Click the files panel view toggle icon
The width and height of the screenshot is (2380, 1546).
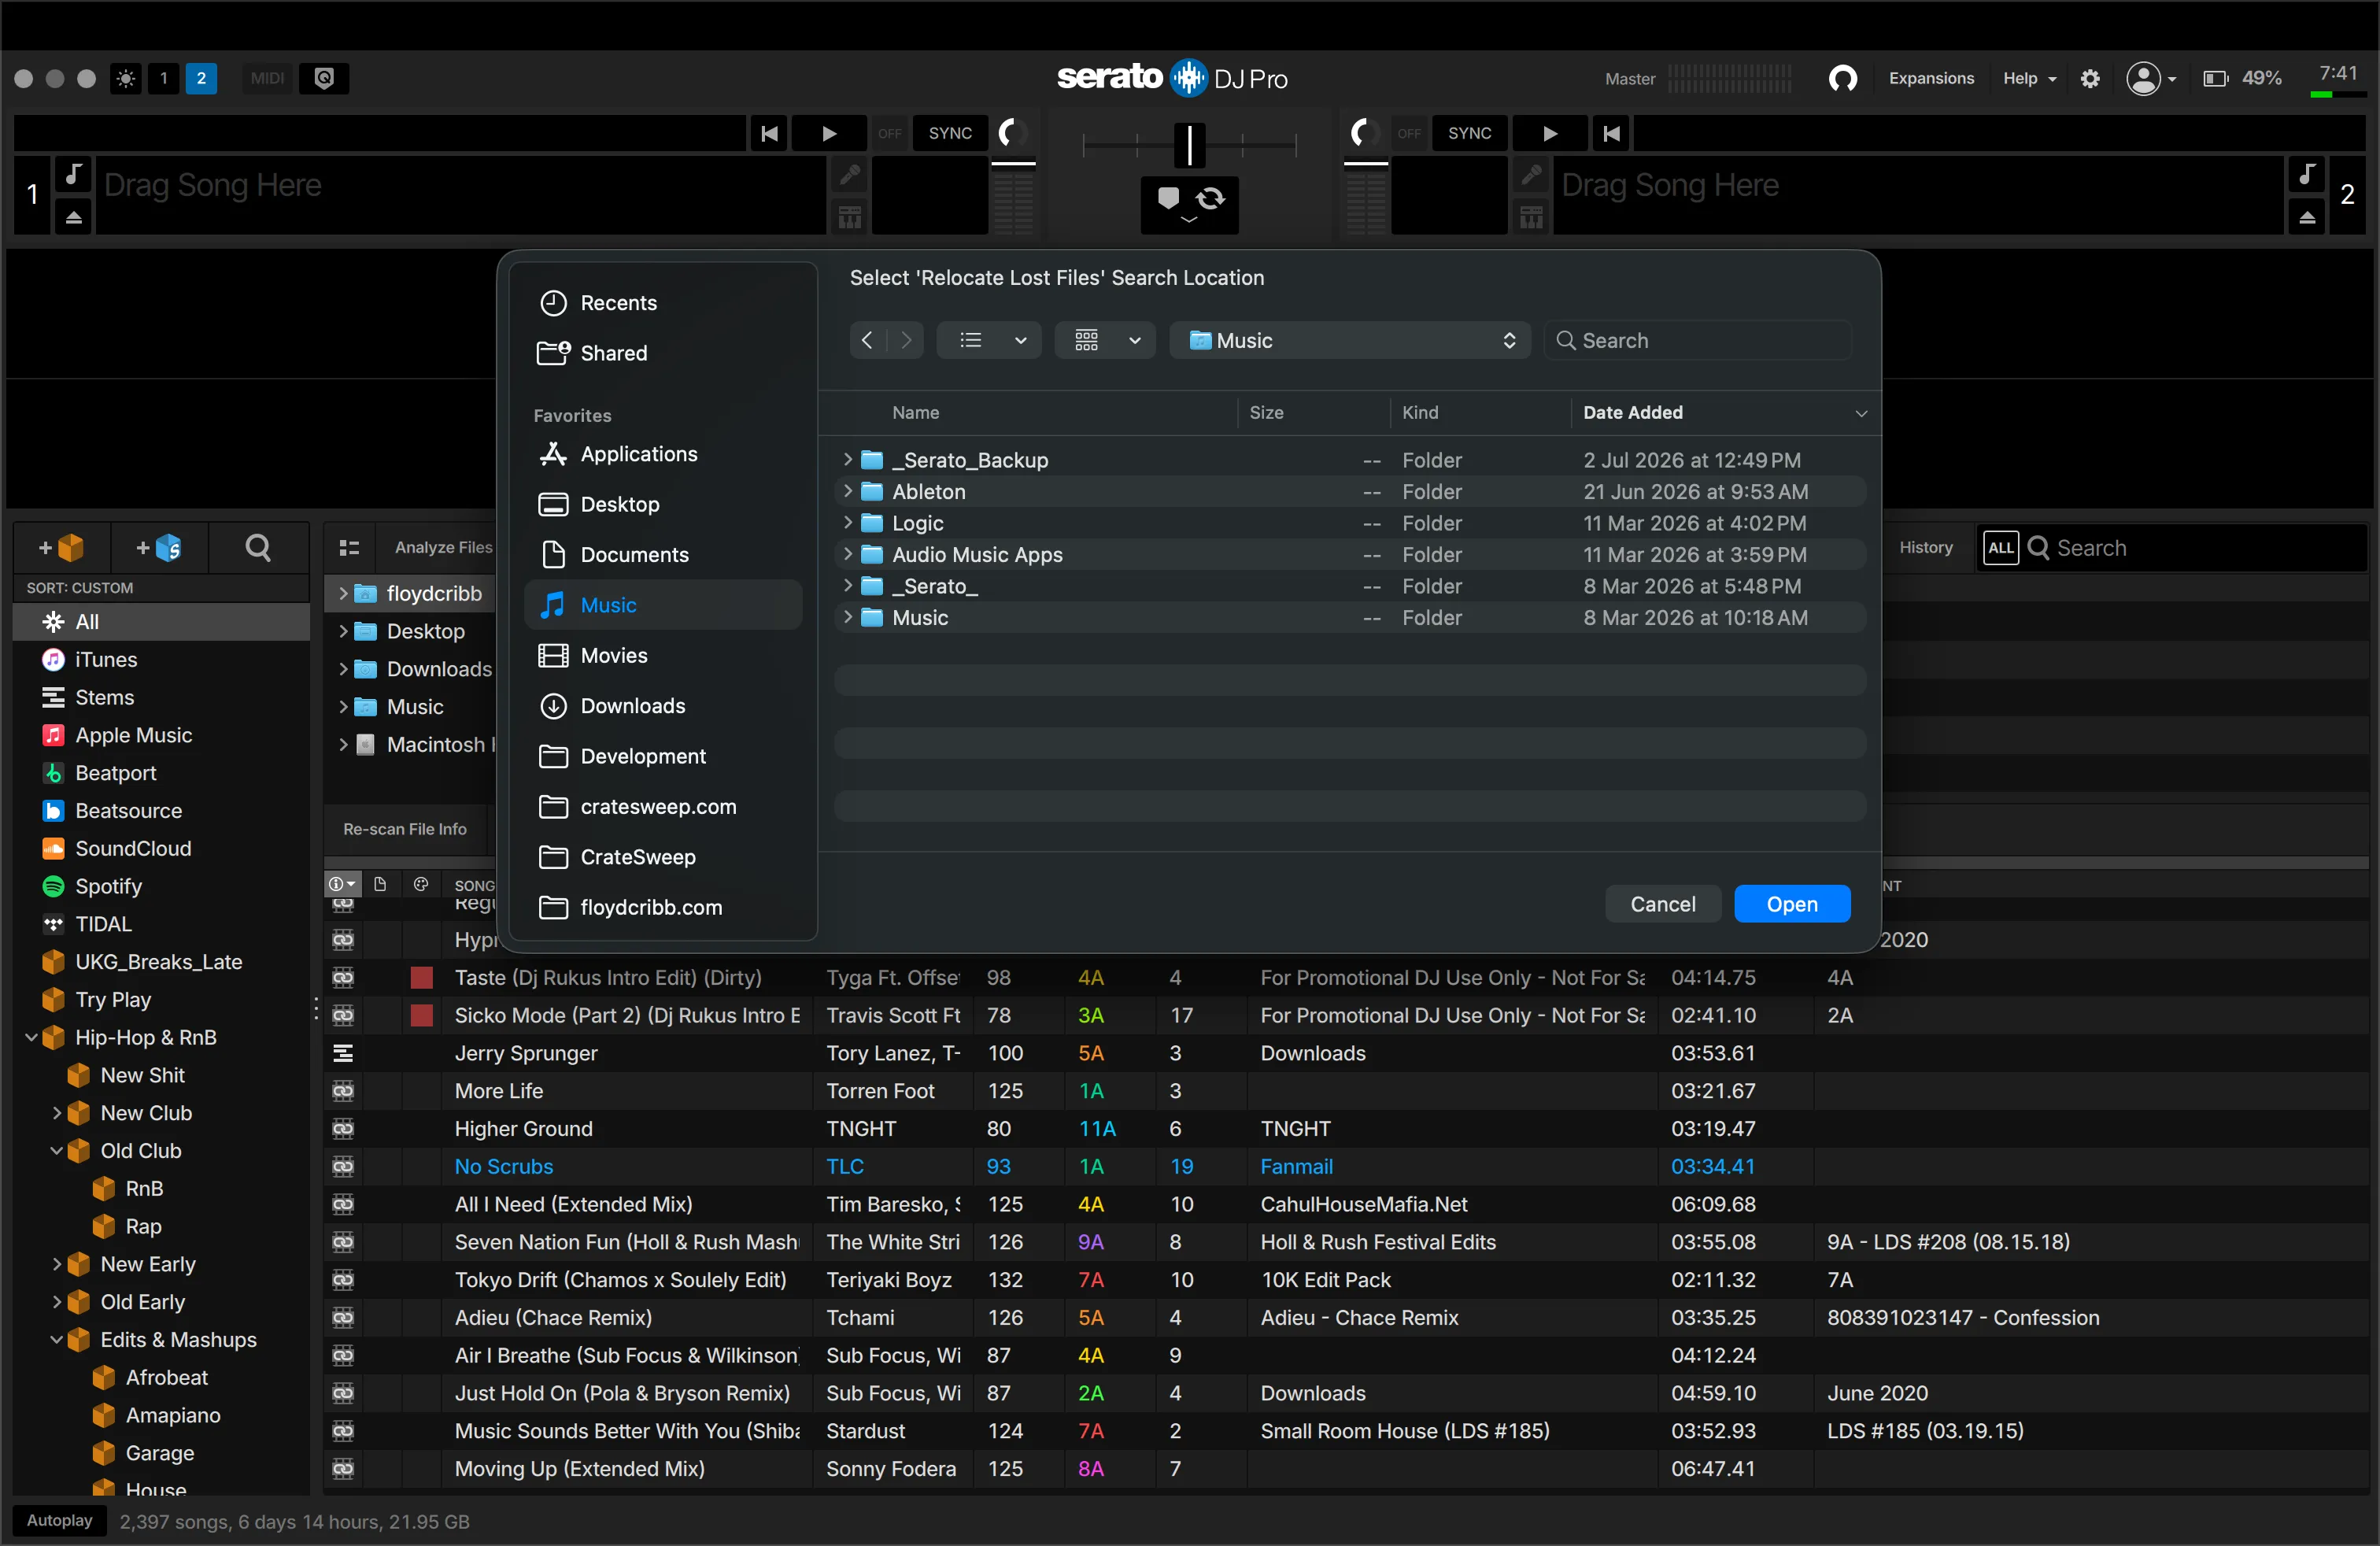[349, 547]
